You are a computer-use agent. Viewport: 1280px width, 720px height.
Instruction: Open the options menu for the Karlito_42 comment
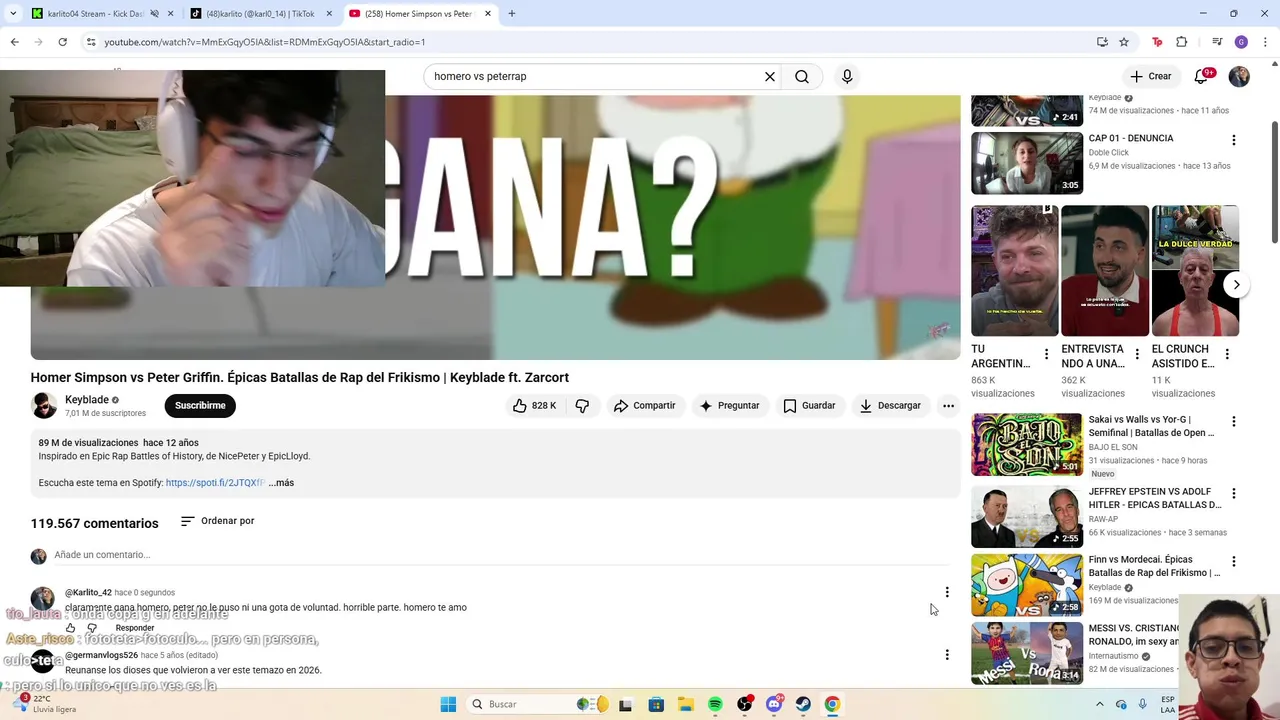[x=947, y=592]
